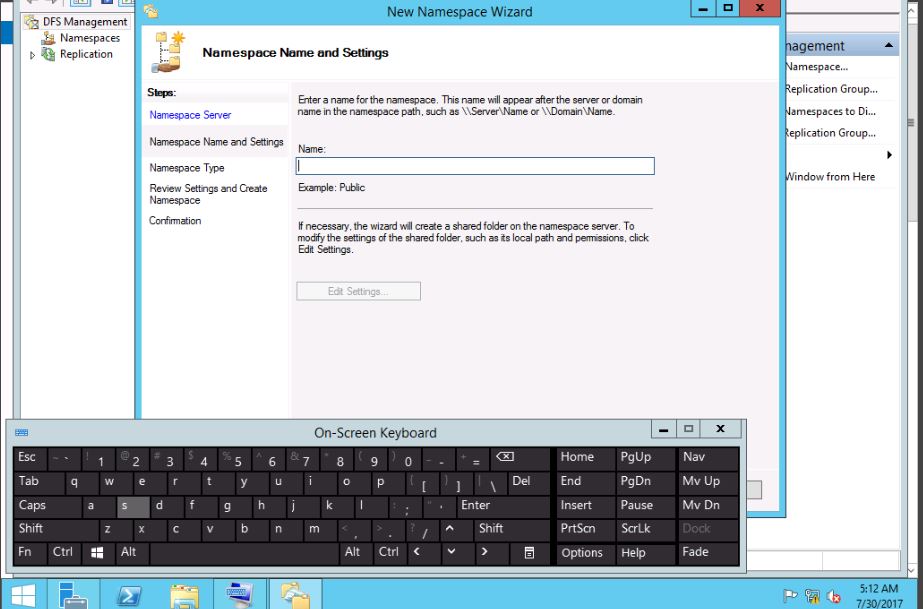This screenshot has width=923, height=609.
Task: Open the On-Screen Keyboard Options
Action: point(582,553)
